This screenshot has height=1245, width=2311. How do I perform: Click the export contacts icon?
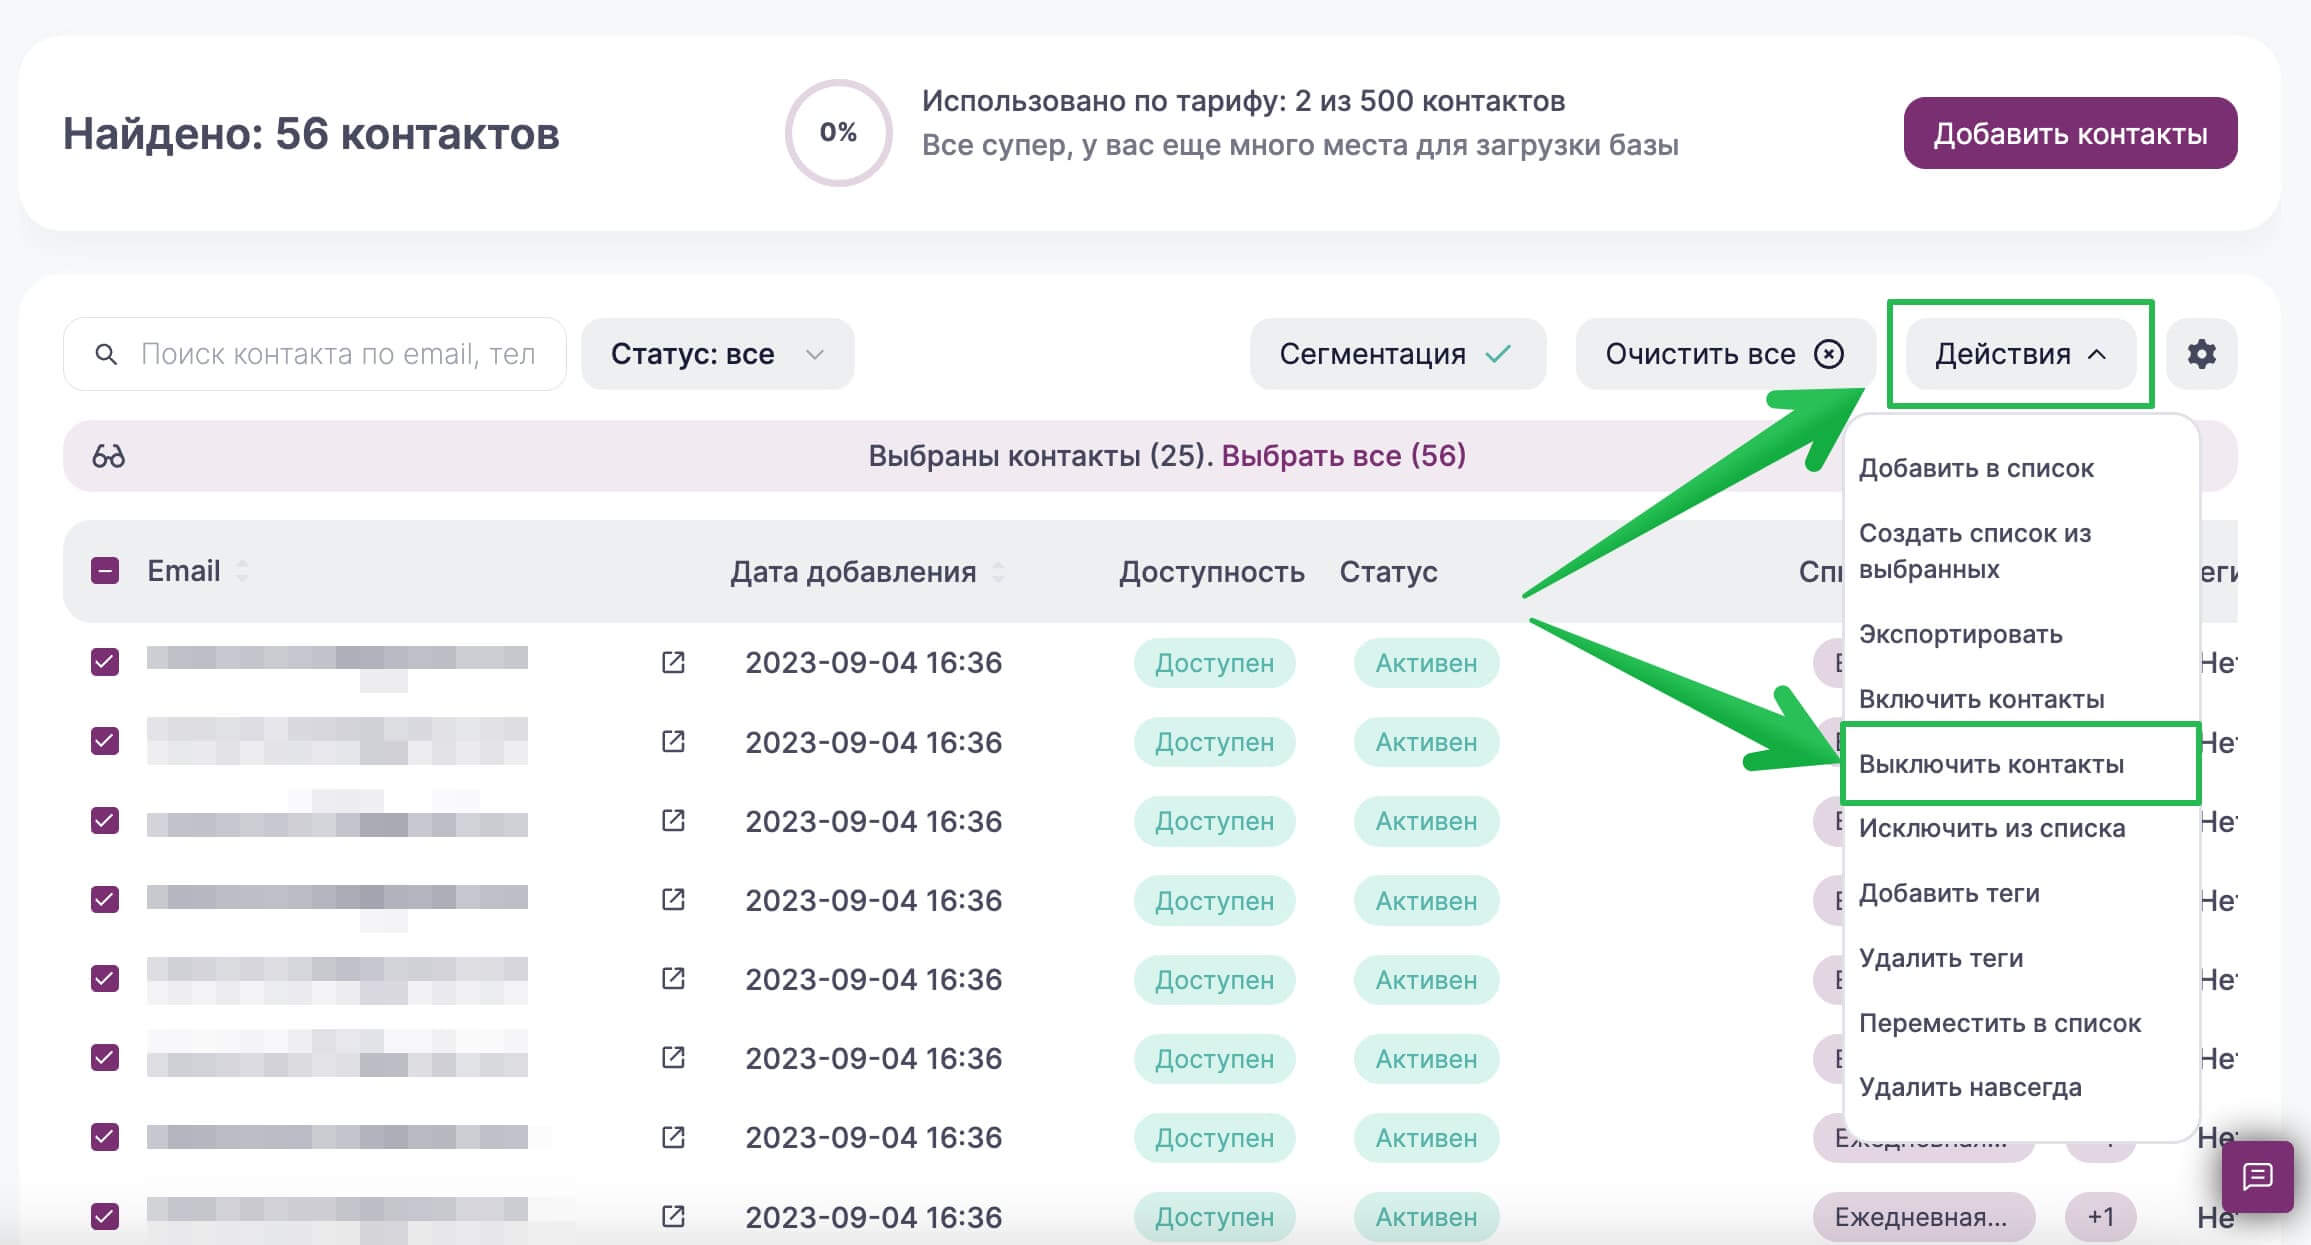tap(1963, 633)
